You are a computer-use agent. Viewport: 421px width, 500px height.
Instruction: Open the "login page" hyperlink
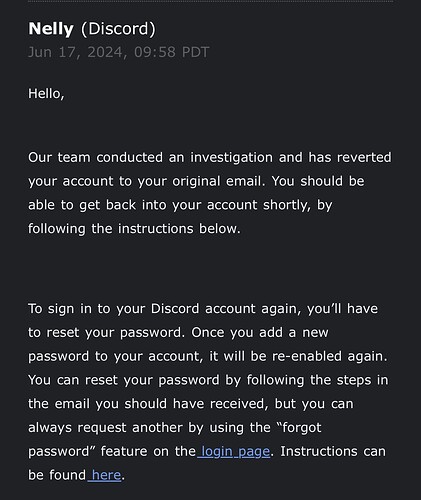[x=234, y=452]
